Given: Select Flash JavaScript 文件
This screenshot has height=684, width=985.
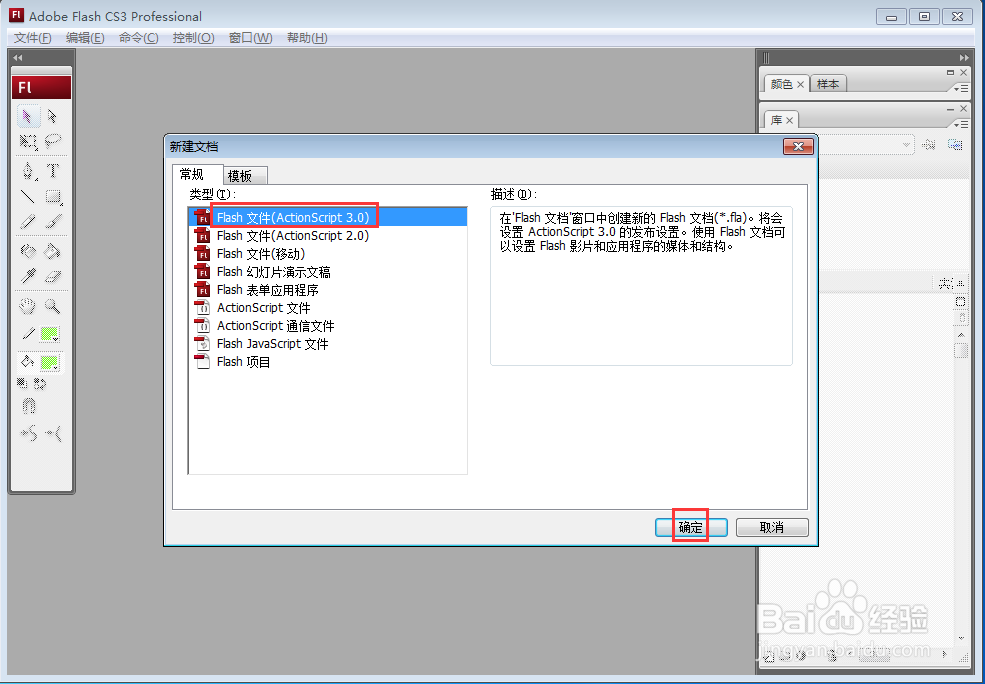Looking at the screenshot, I should click(x=327, y=344).
